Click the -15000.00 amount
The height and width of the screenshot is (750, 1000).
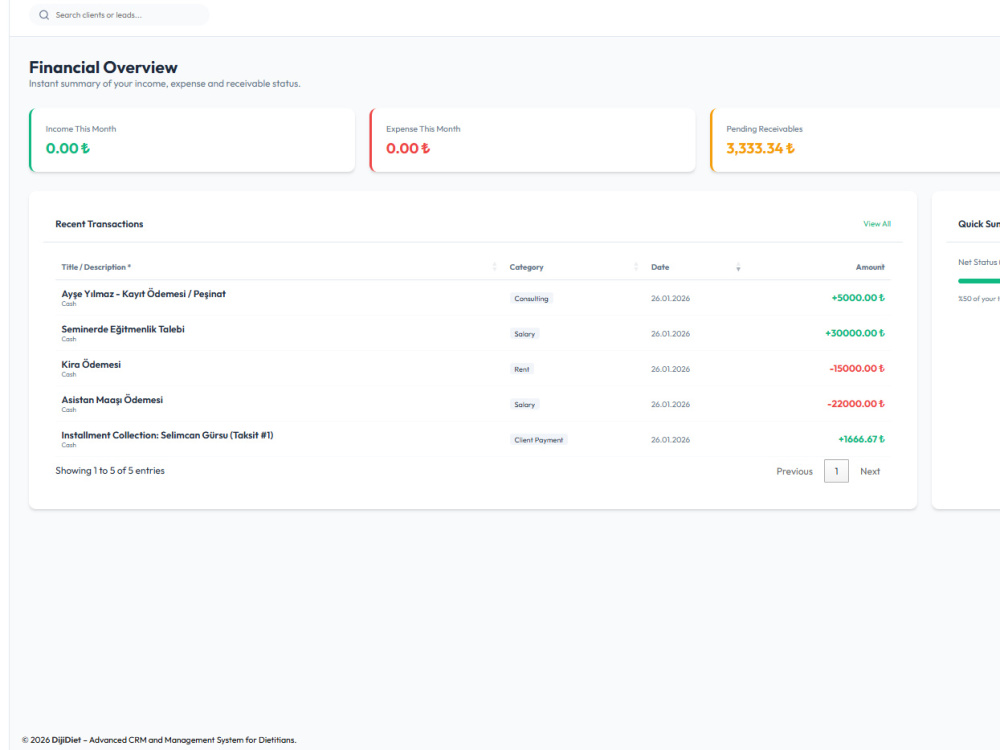pos(857,369)
